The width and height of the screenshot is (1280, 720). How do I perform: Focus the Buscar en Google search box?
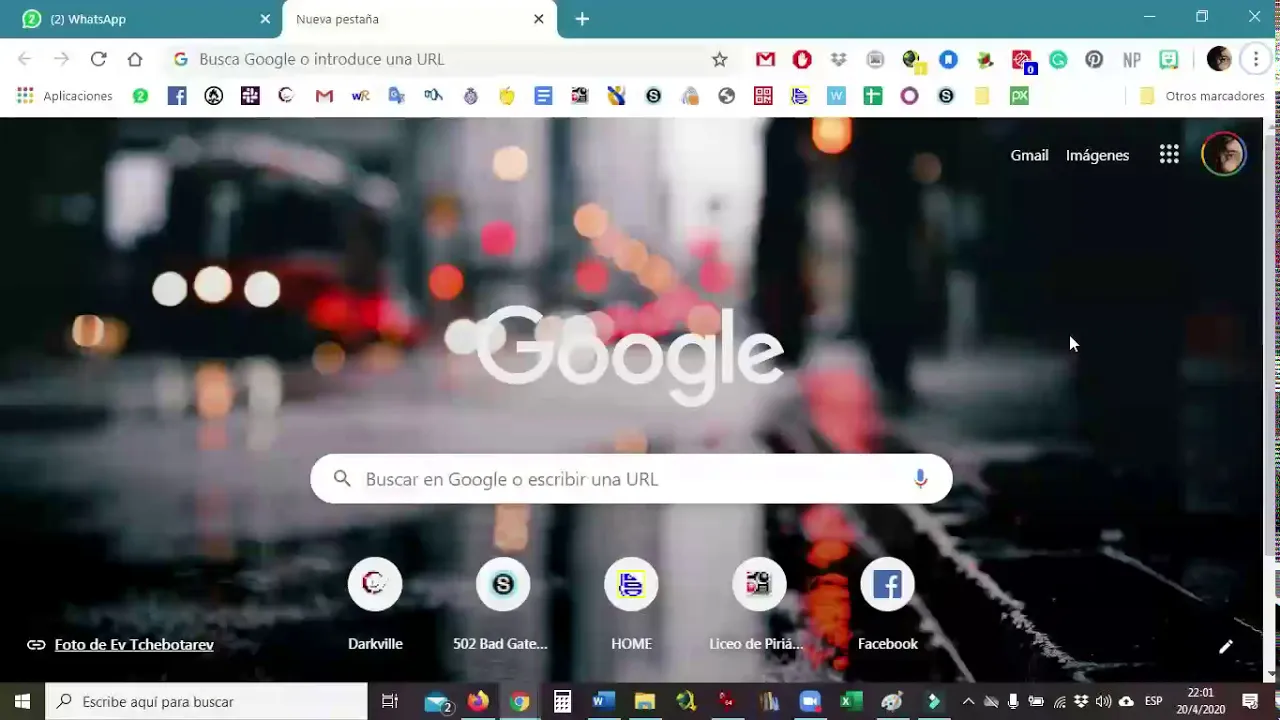click(631, 479)
